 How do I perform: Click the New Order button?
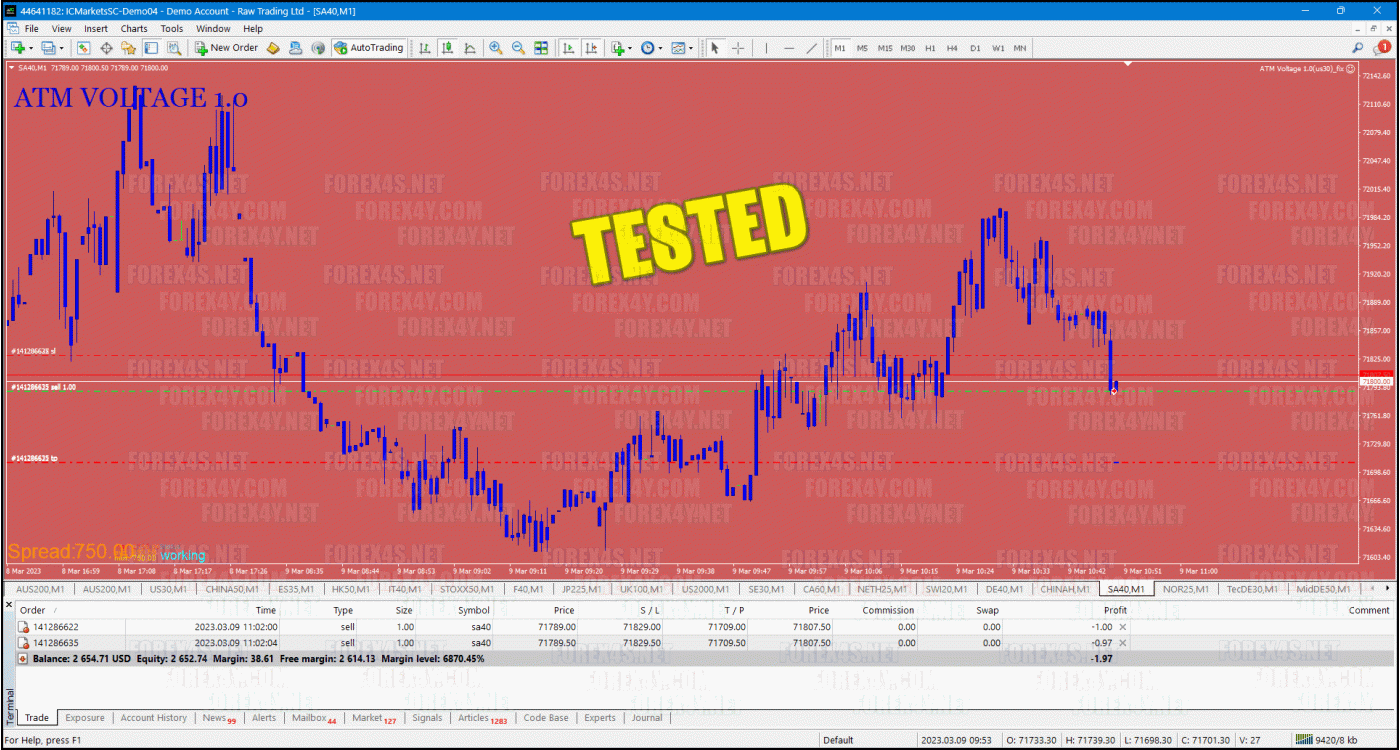[226, 47]
